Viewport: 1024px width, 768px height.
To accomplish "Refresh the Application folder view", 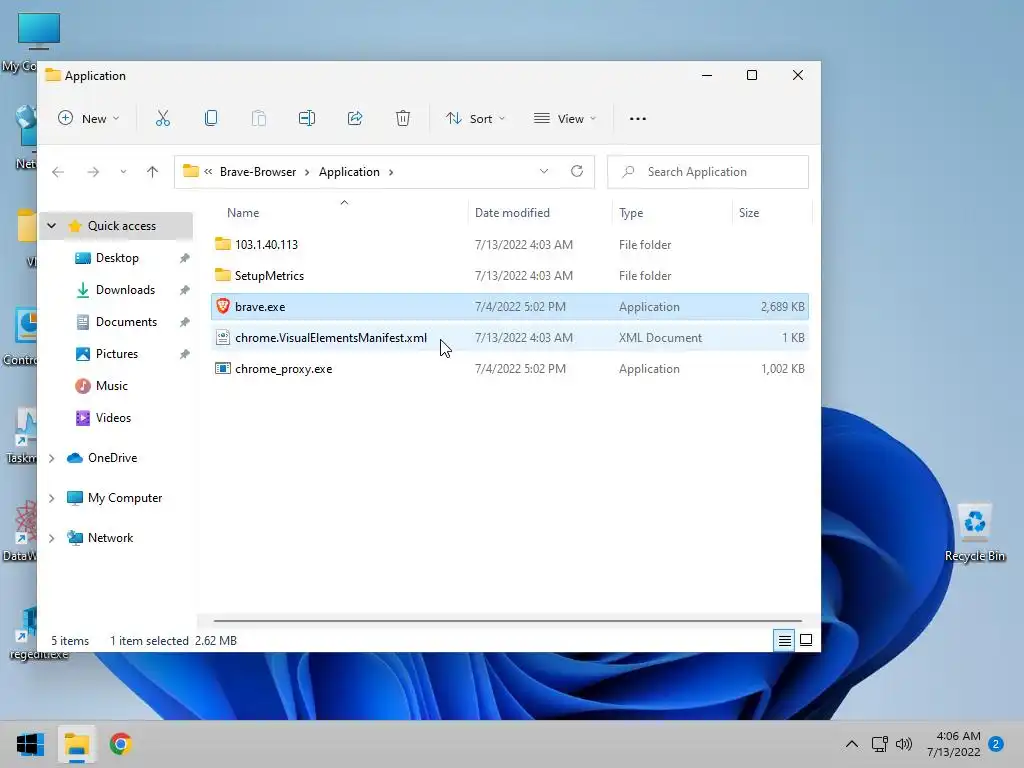I will click(577, 171).
